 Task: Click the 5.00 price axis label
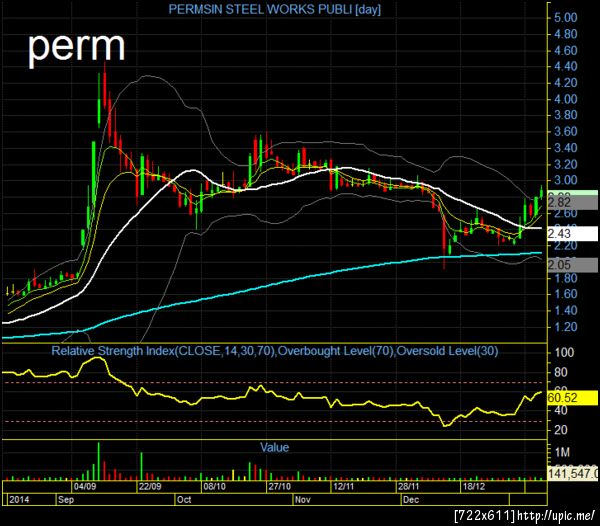tap(565, 18)
